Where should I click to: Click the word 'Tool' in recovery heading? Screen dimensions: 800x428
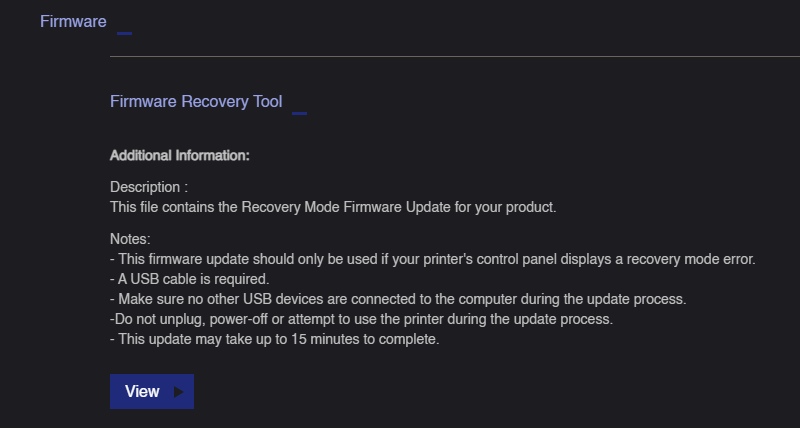tap(267, 102)
